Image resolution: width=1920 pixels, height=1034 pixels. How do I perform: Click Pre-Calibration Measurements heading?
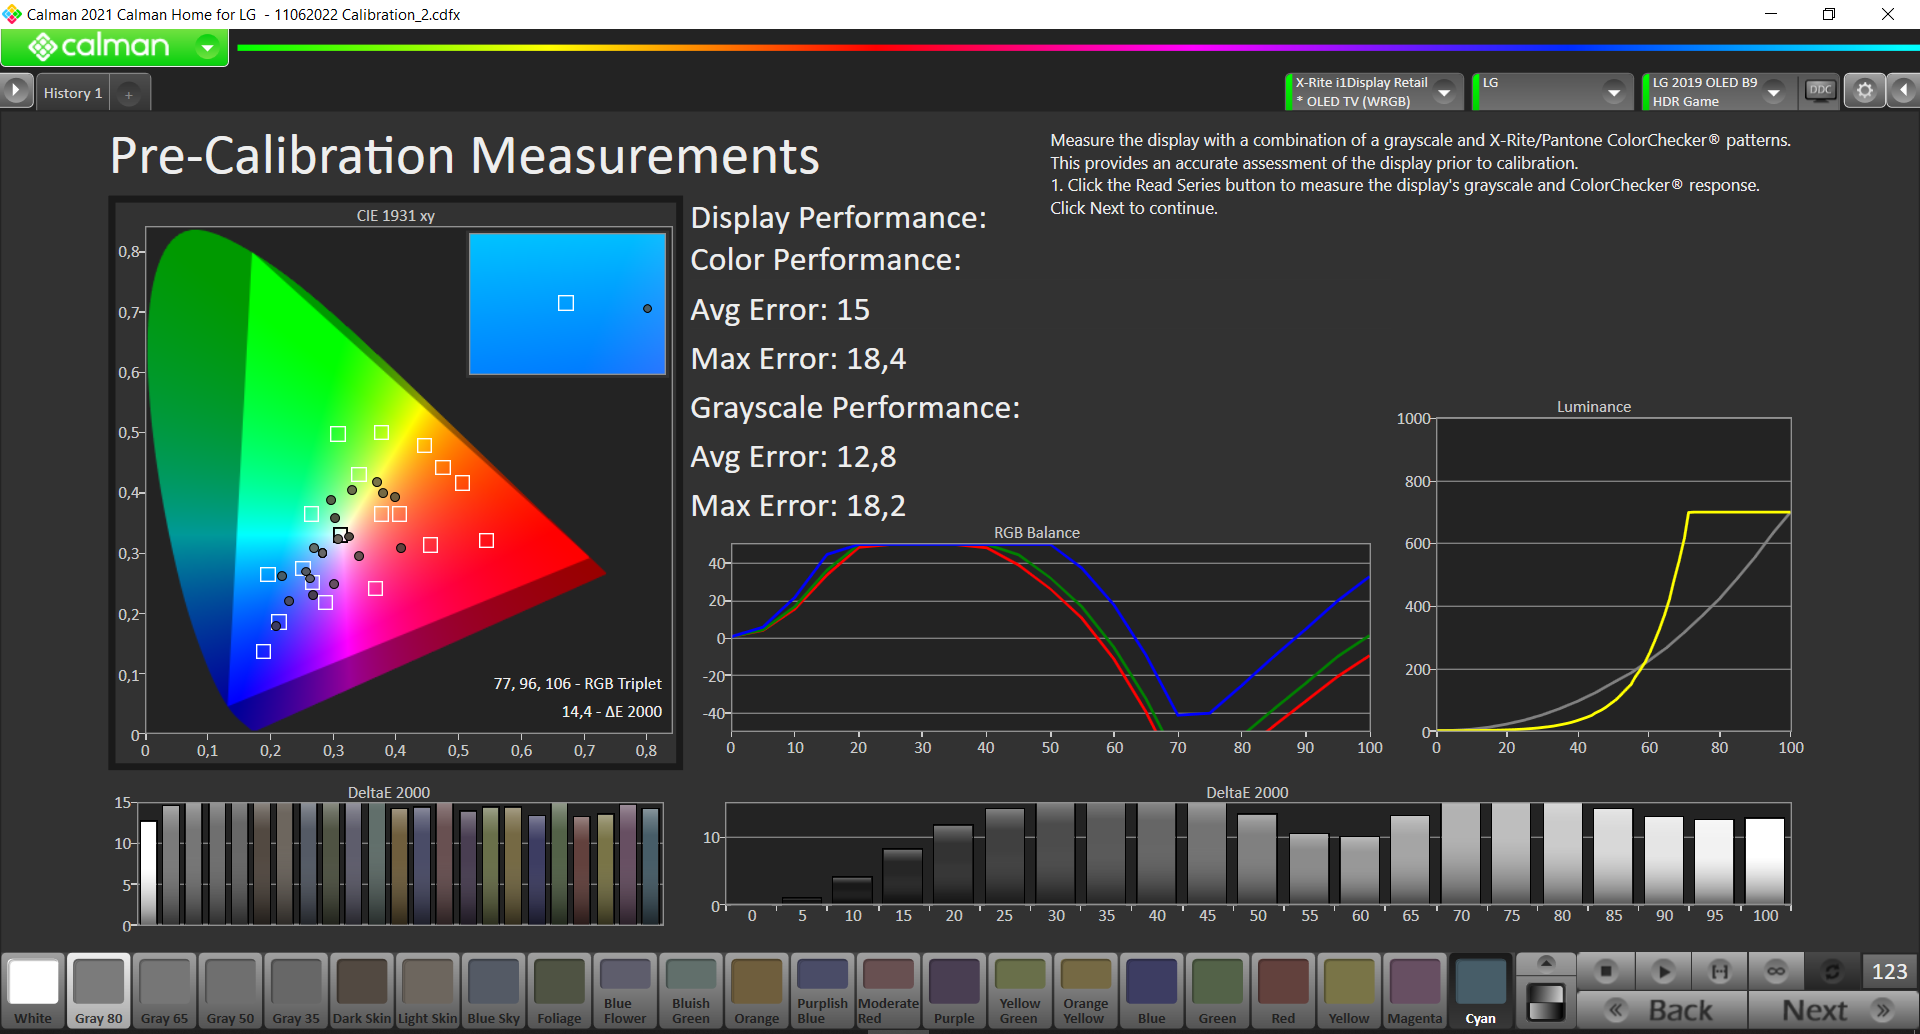point(464,156)
